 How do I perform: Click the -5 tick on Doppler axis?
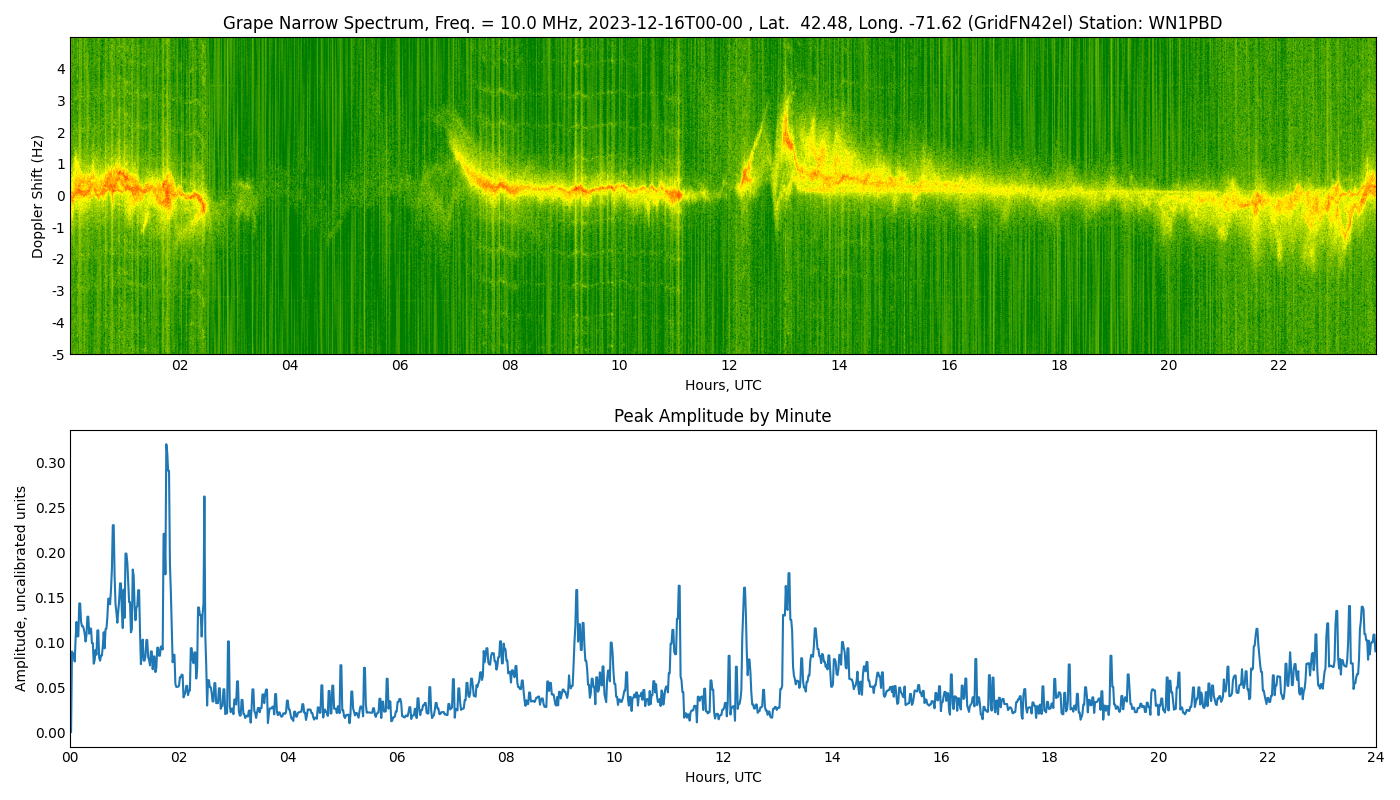tap(59, 354)
